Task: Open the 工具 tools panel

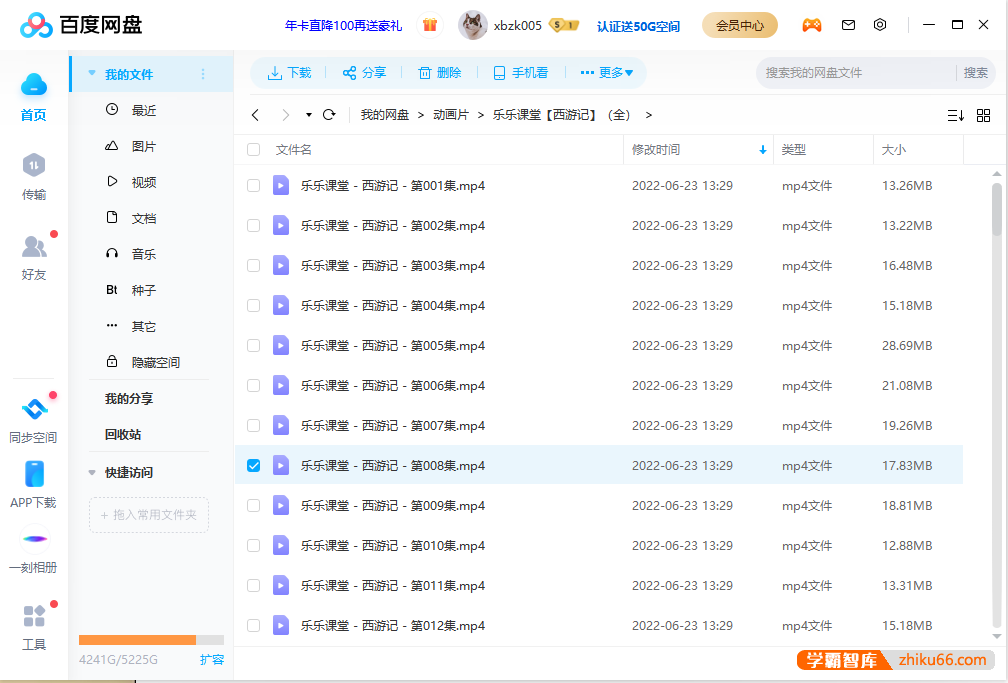Action: 33,615
